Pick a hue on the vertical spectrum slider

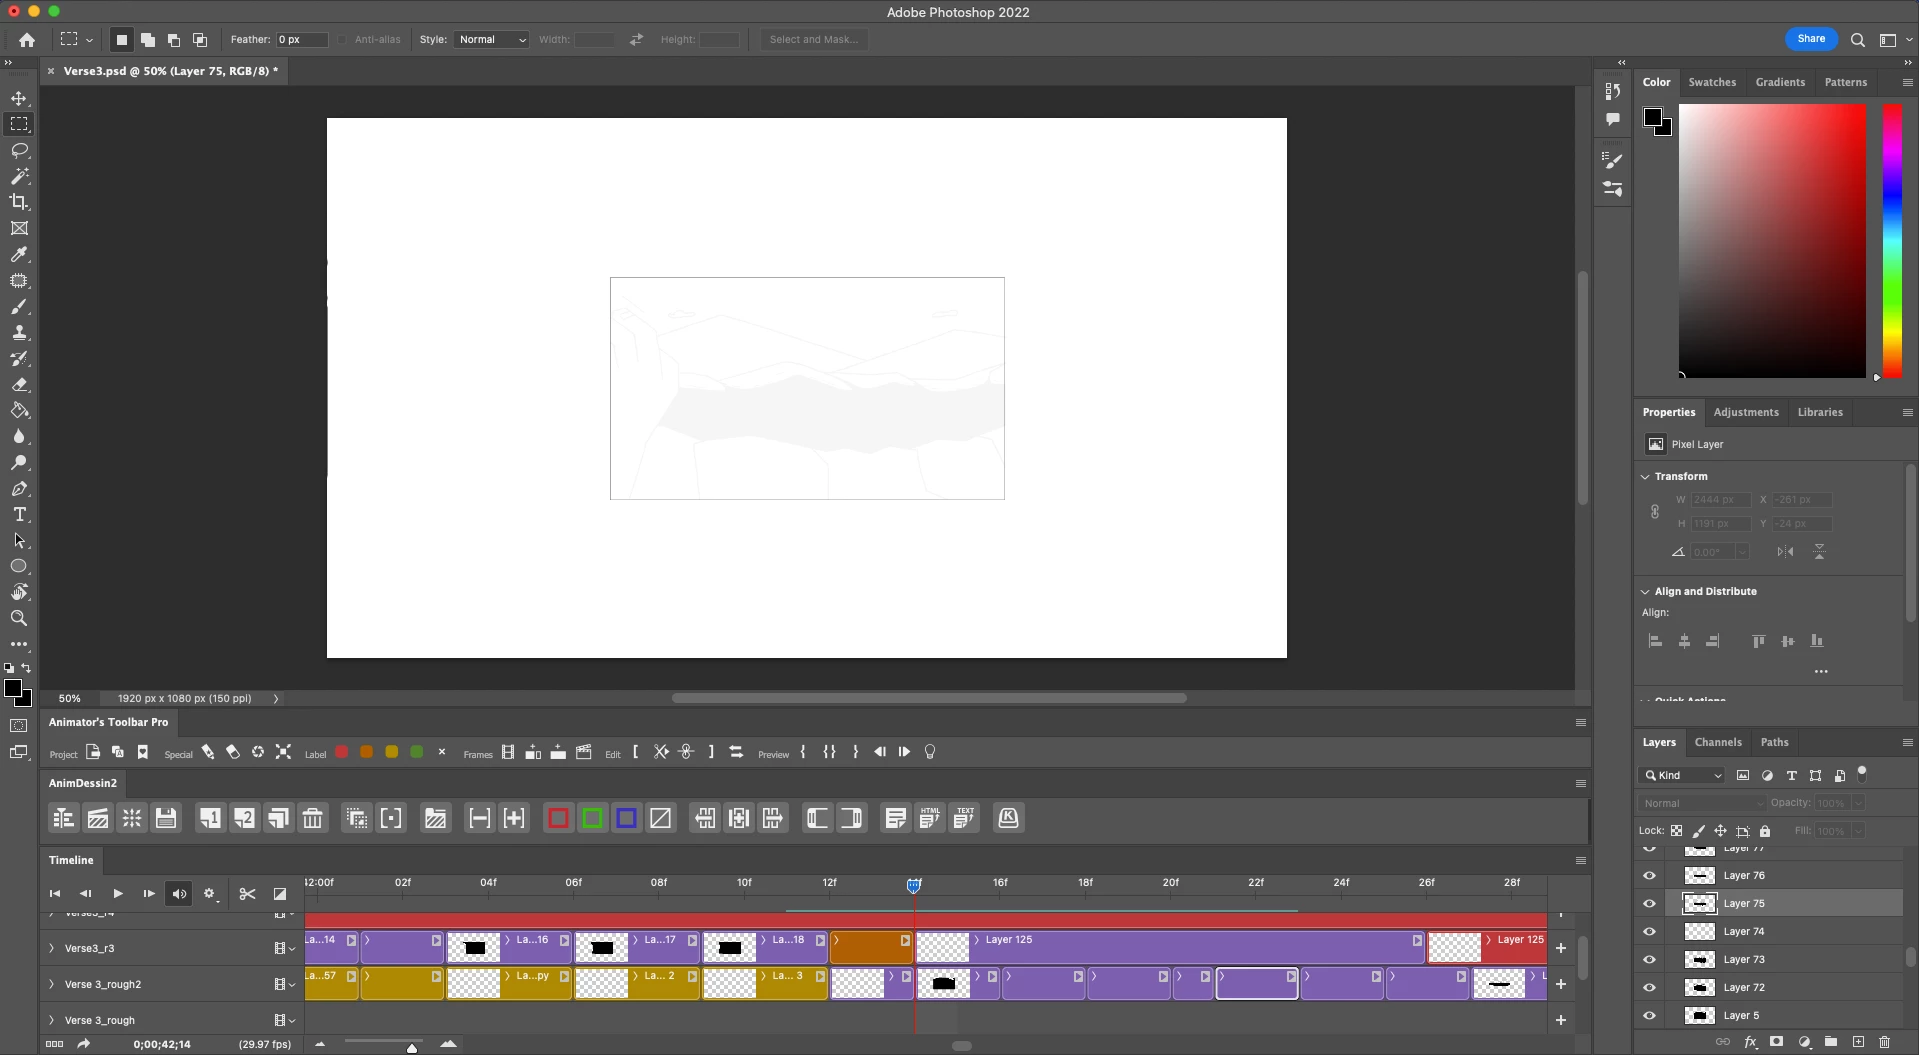point(1892,240)
